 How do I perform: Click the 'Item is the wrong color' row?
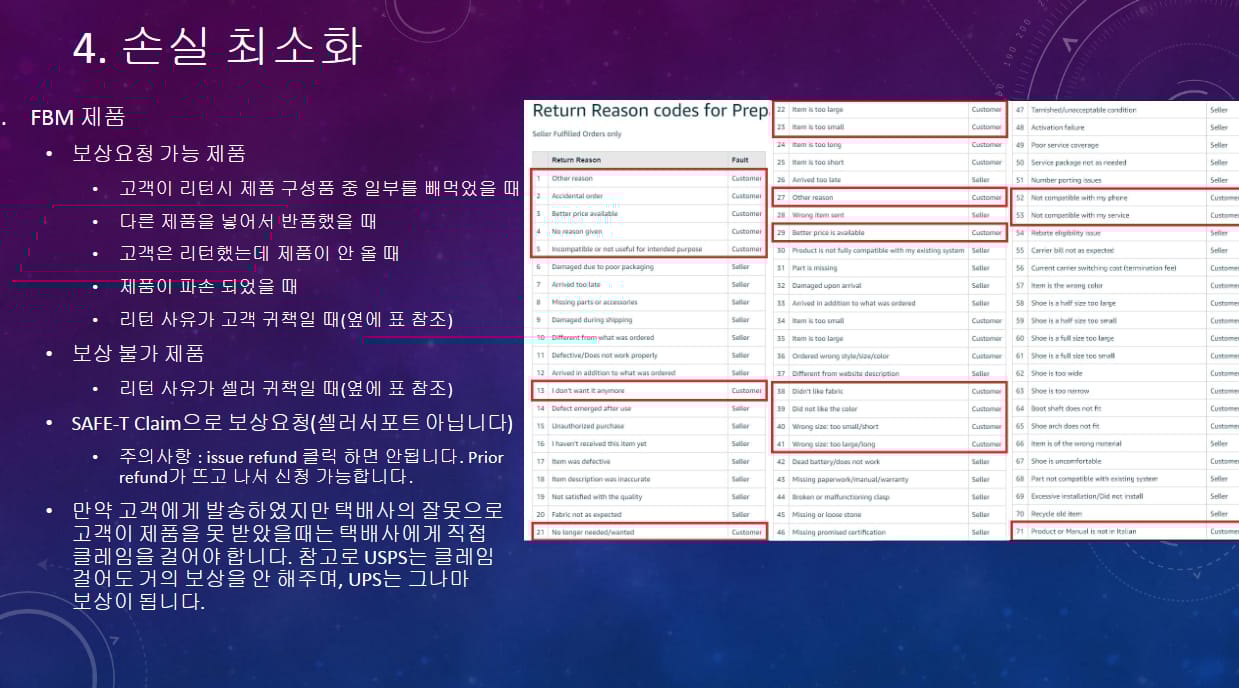(x=1125, y=285)
